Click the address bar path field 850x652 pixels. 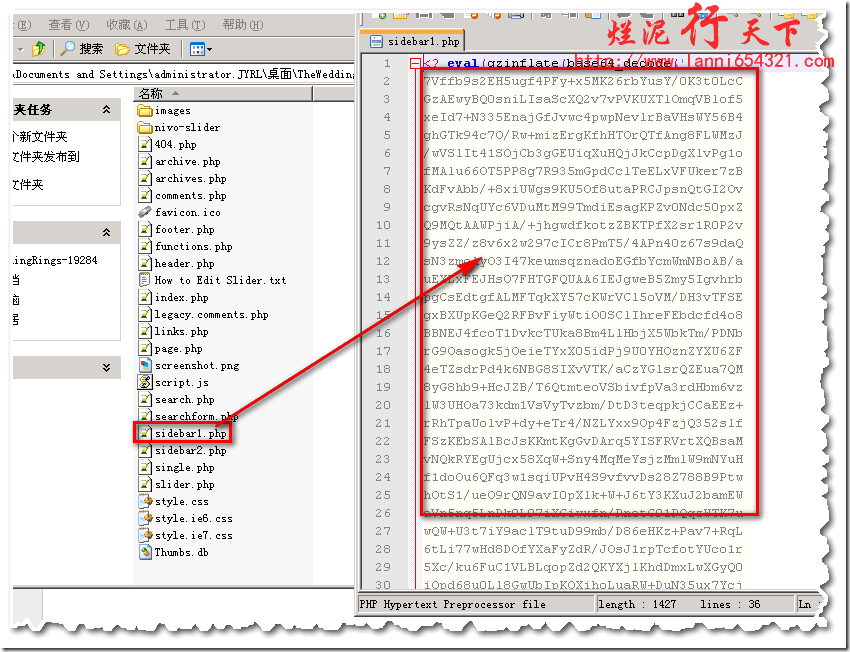click(180, 74)
